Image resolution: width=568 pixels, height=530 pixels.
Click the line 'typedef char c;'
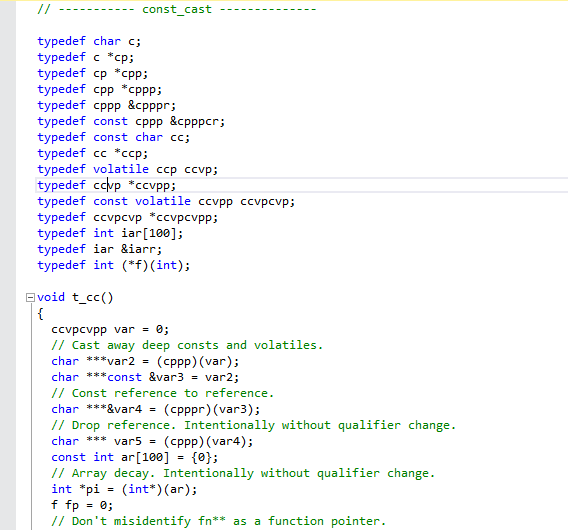coord(89,41)
